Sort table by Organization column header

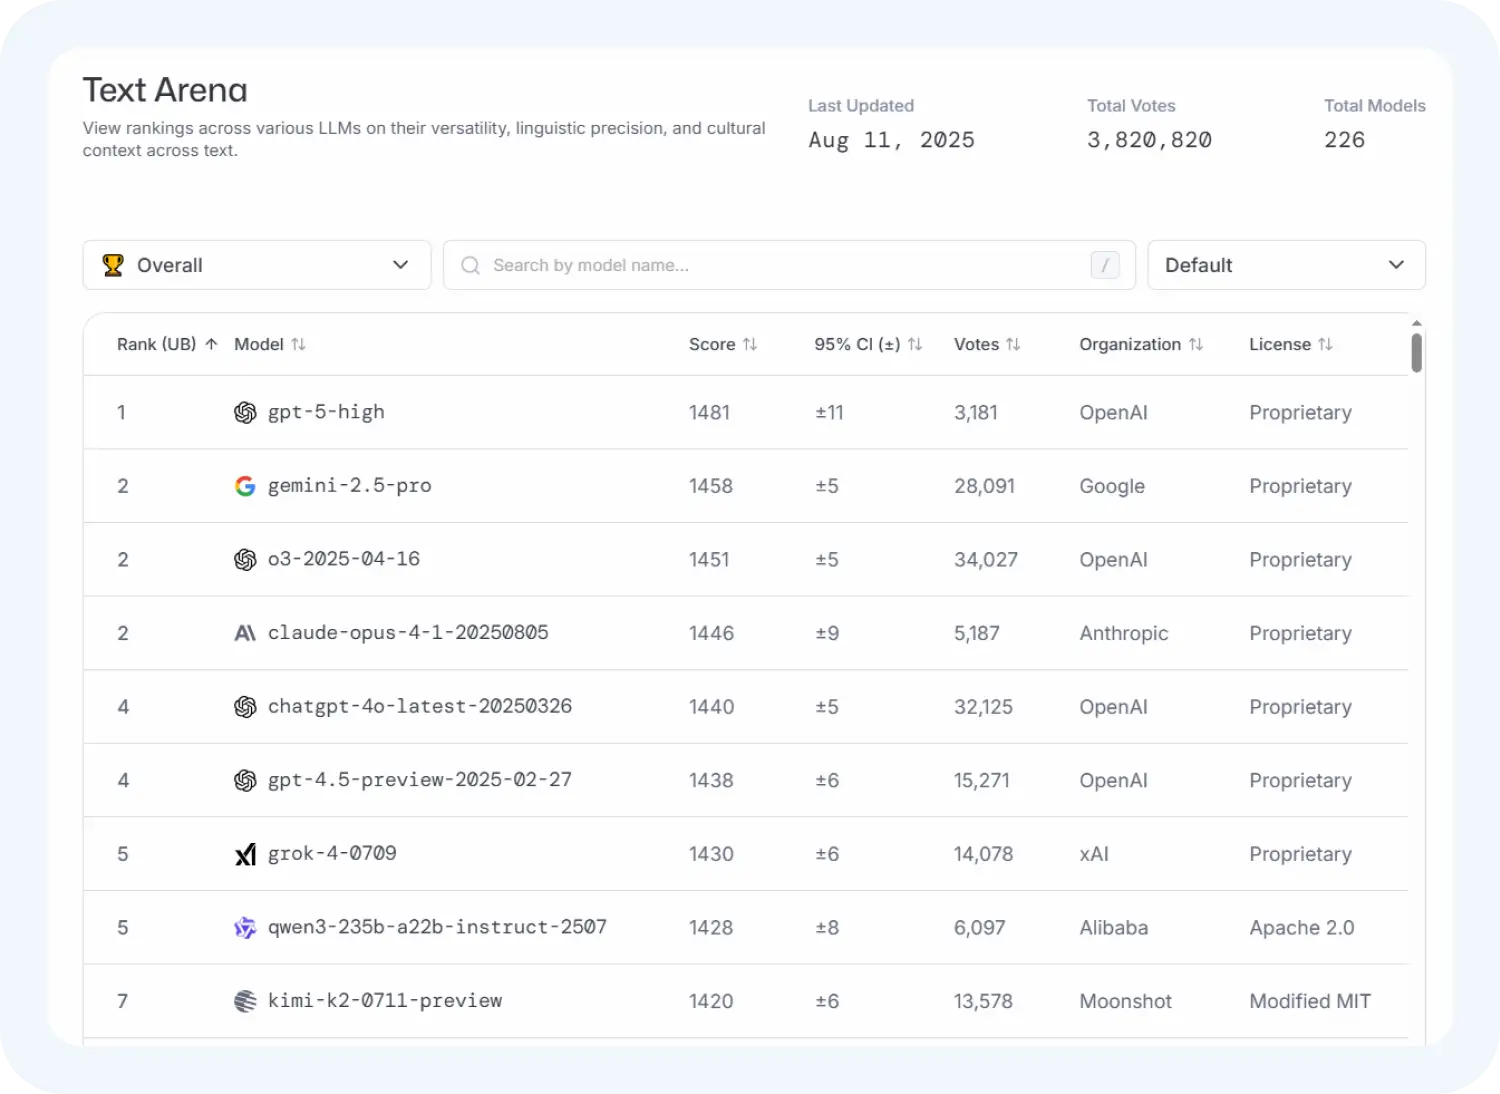click(1141, 344)
